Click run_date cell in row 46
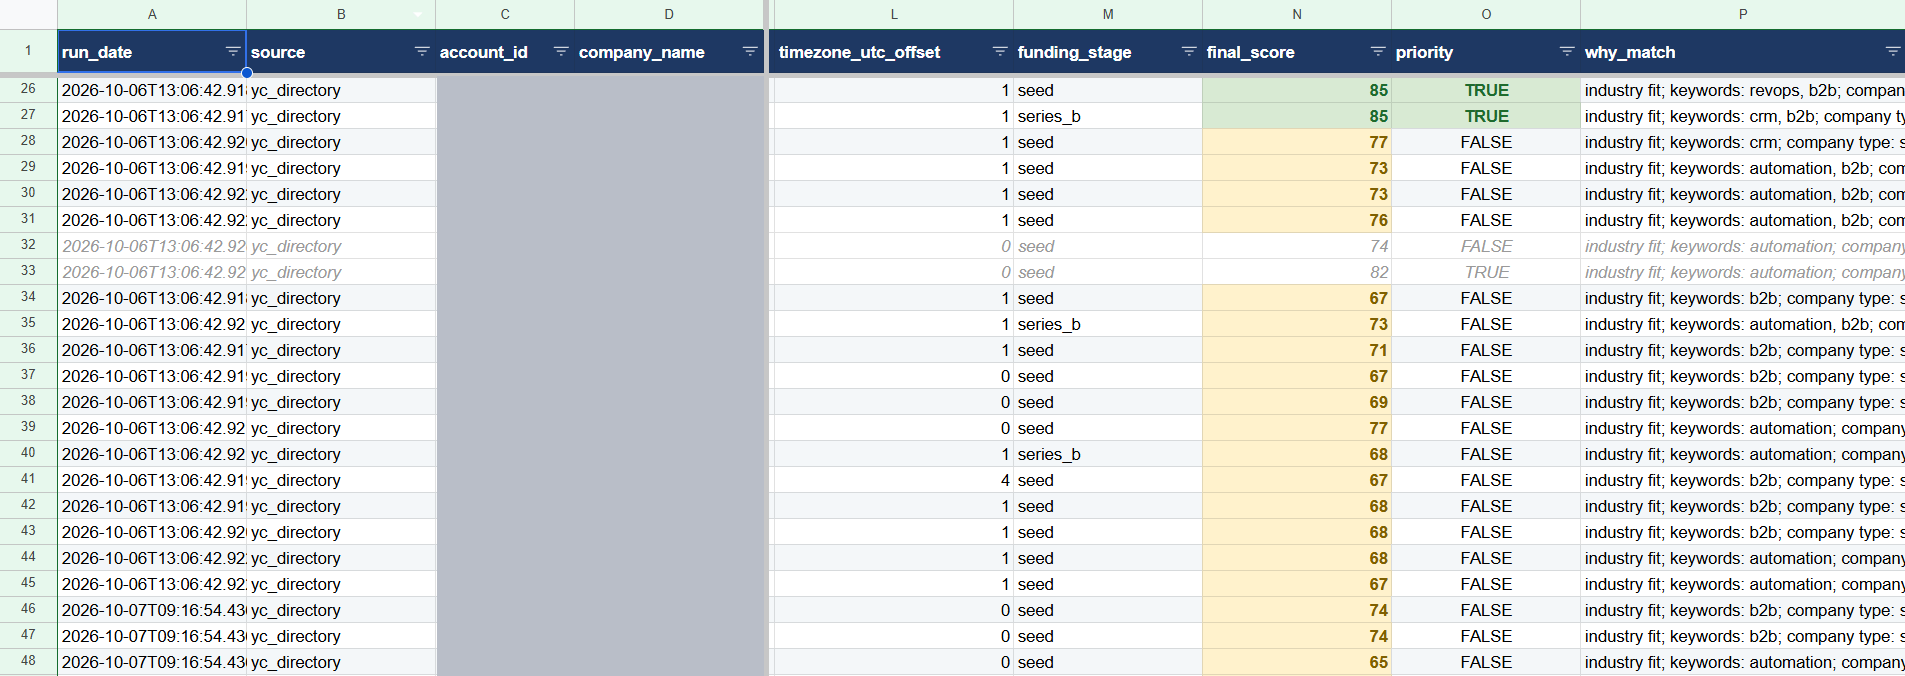This screenshot has height=676, width=1905. click(x=152, y=610)
